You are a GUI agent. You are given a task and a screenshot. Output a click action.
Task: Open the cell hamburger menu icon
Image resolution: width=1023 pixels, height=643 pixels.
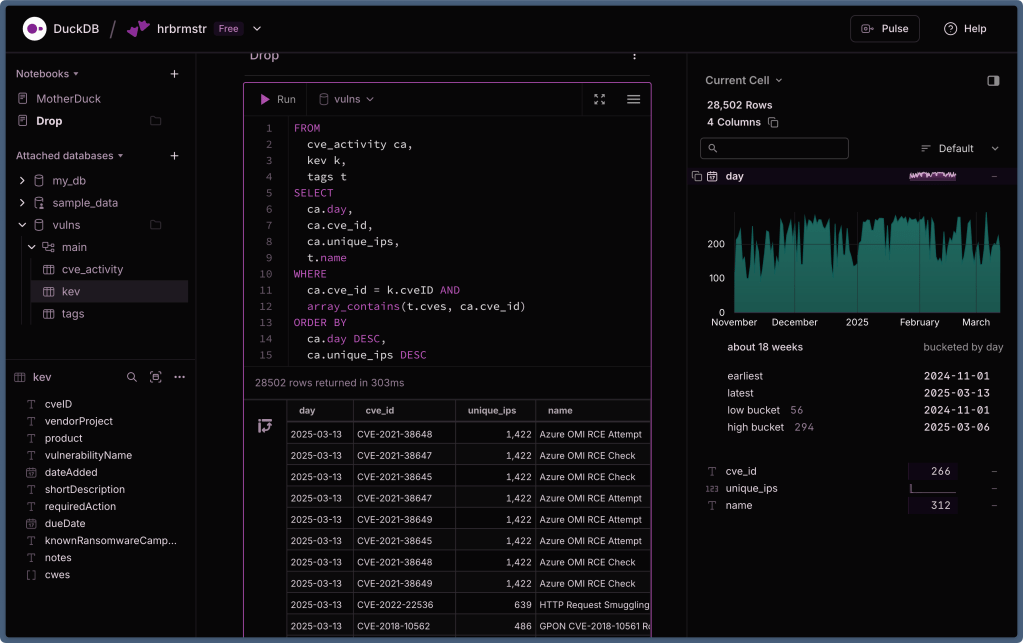pyautogui.click(x=633, y=99)
